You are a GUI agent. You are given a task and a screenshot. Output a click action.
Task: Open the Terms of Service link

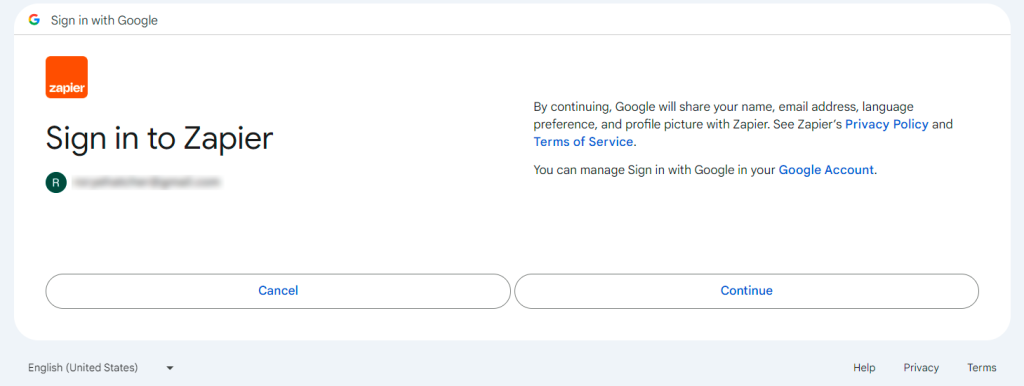point(583,142)
